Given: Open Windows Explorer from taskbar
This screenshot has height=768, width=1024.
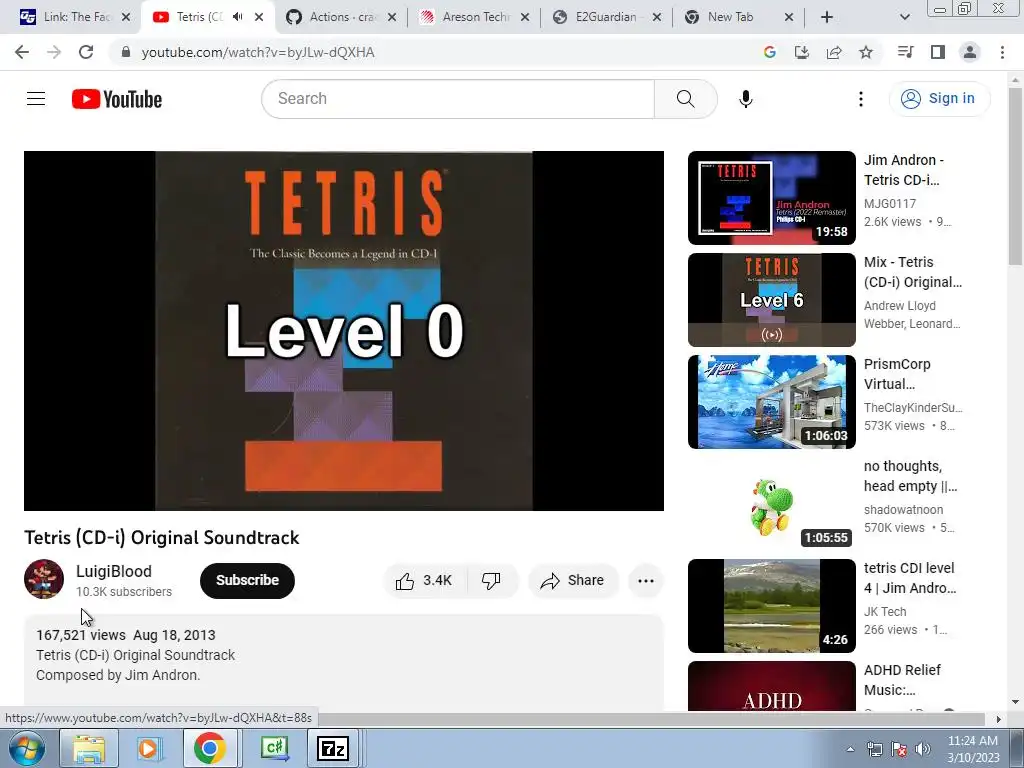Looking at the screenshot, I should (x=89, y=748).
